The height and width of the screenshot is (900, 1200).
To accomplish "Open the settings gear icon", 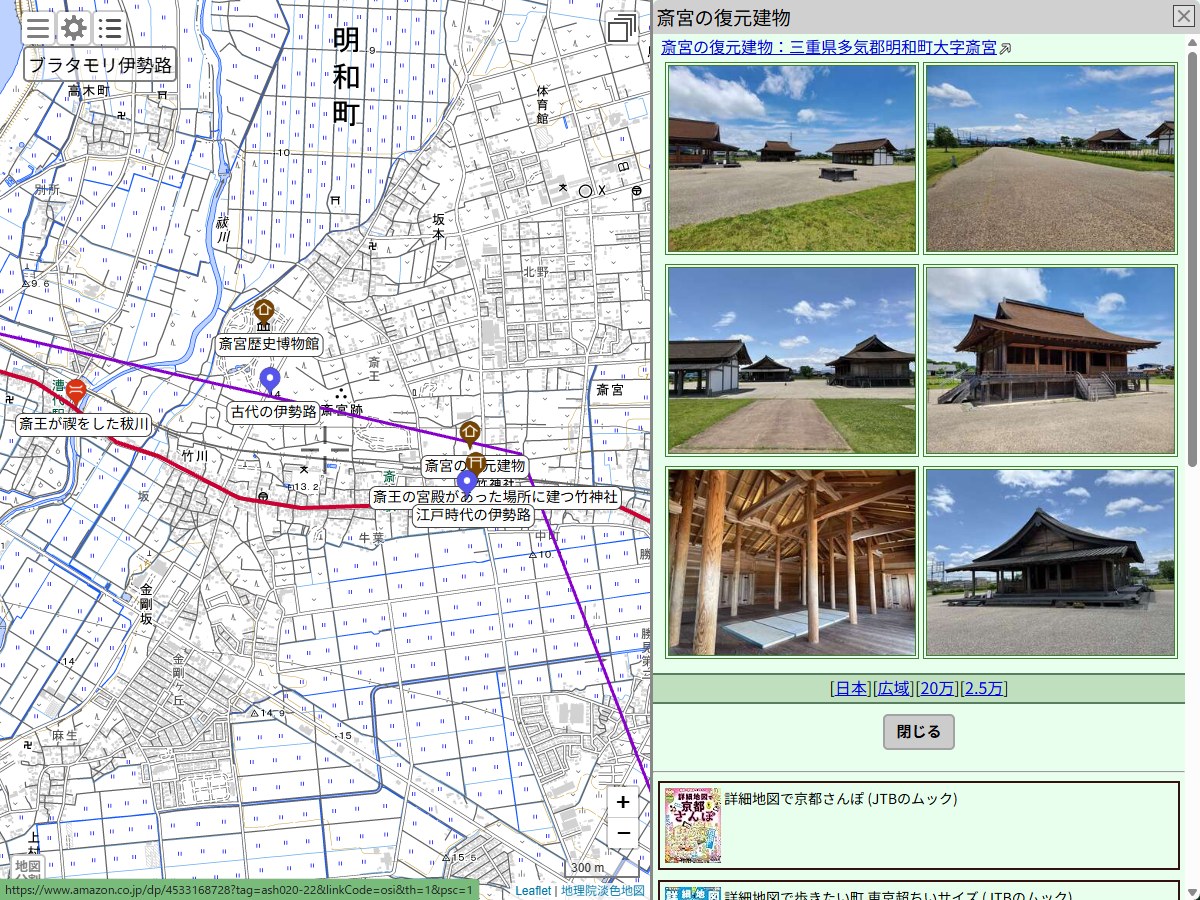I will [74, 28].
